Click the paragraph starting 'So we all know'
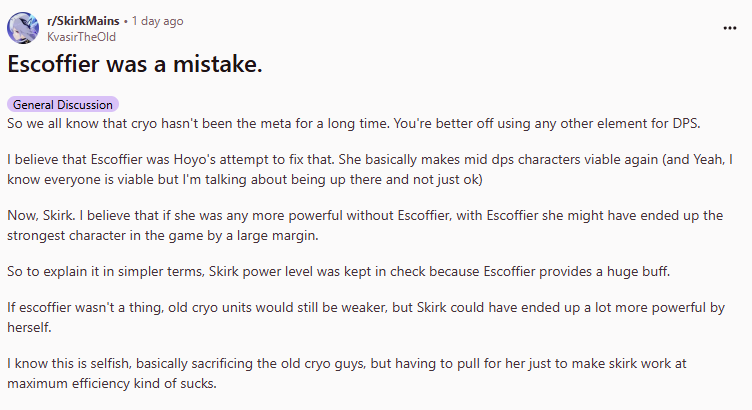This screenshot has width=752, height=410. 353,123
